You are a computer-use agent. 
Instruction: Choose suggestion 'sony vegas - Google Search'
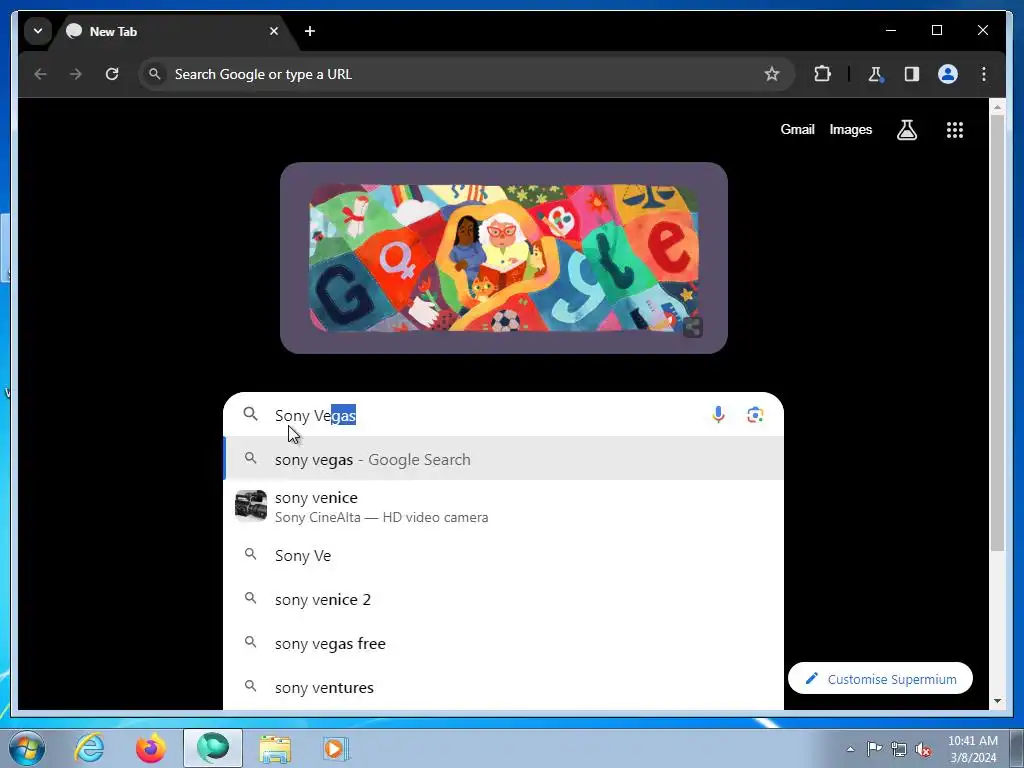tap(503, 459)
